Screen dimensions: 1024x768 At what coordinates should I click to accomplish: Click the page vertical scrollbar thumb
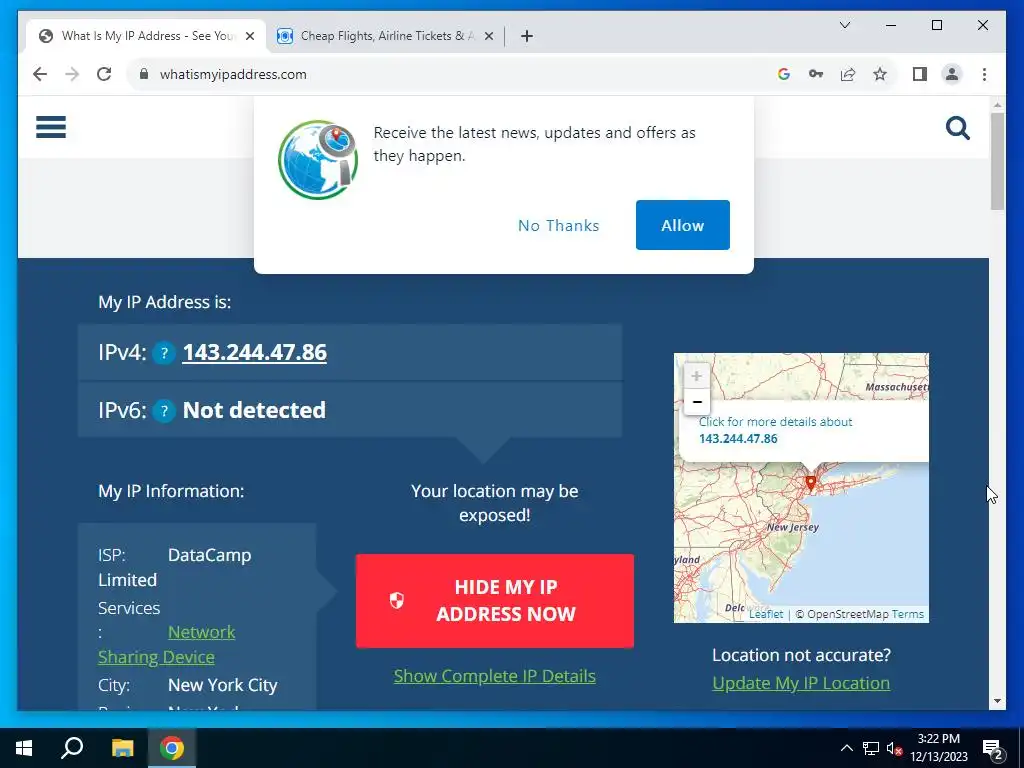(x=997, y=161)
